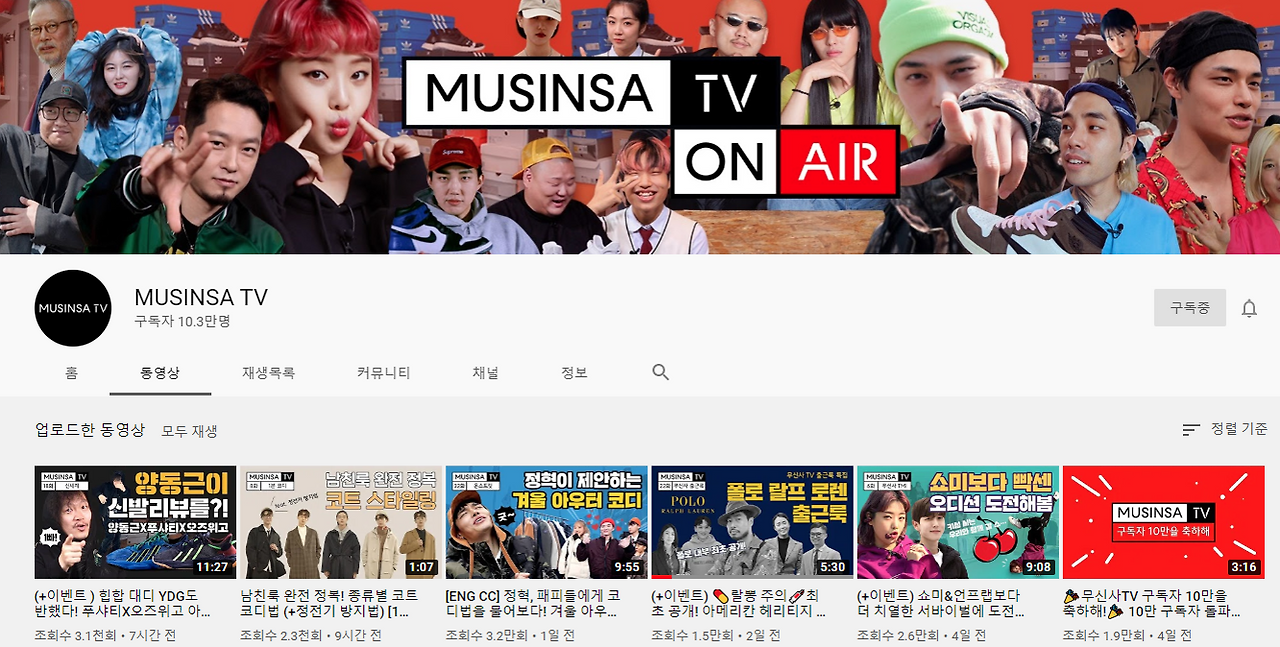Select the 동영상 tab

(160, 372)
